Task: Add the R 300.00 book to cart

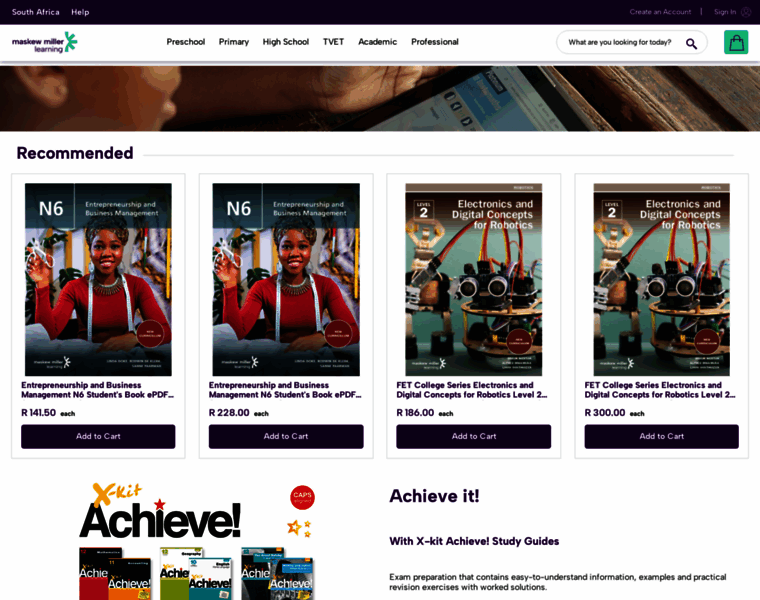Action: click(x=662, y=437)
